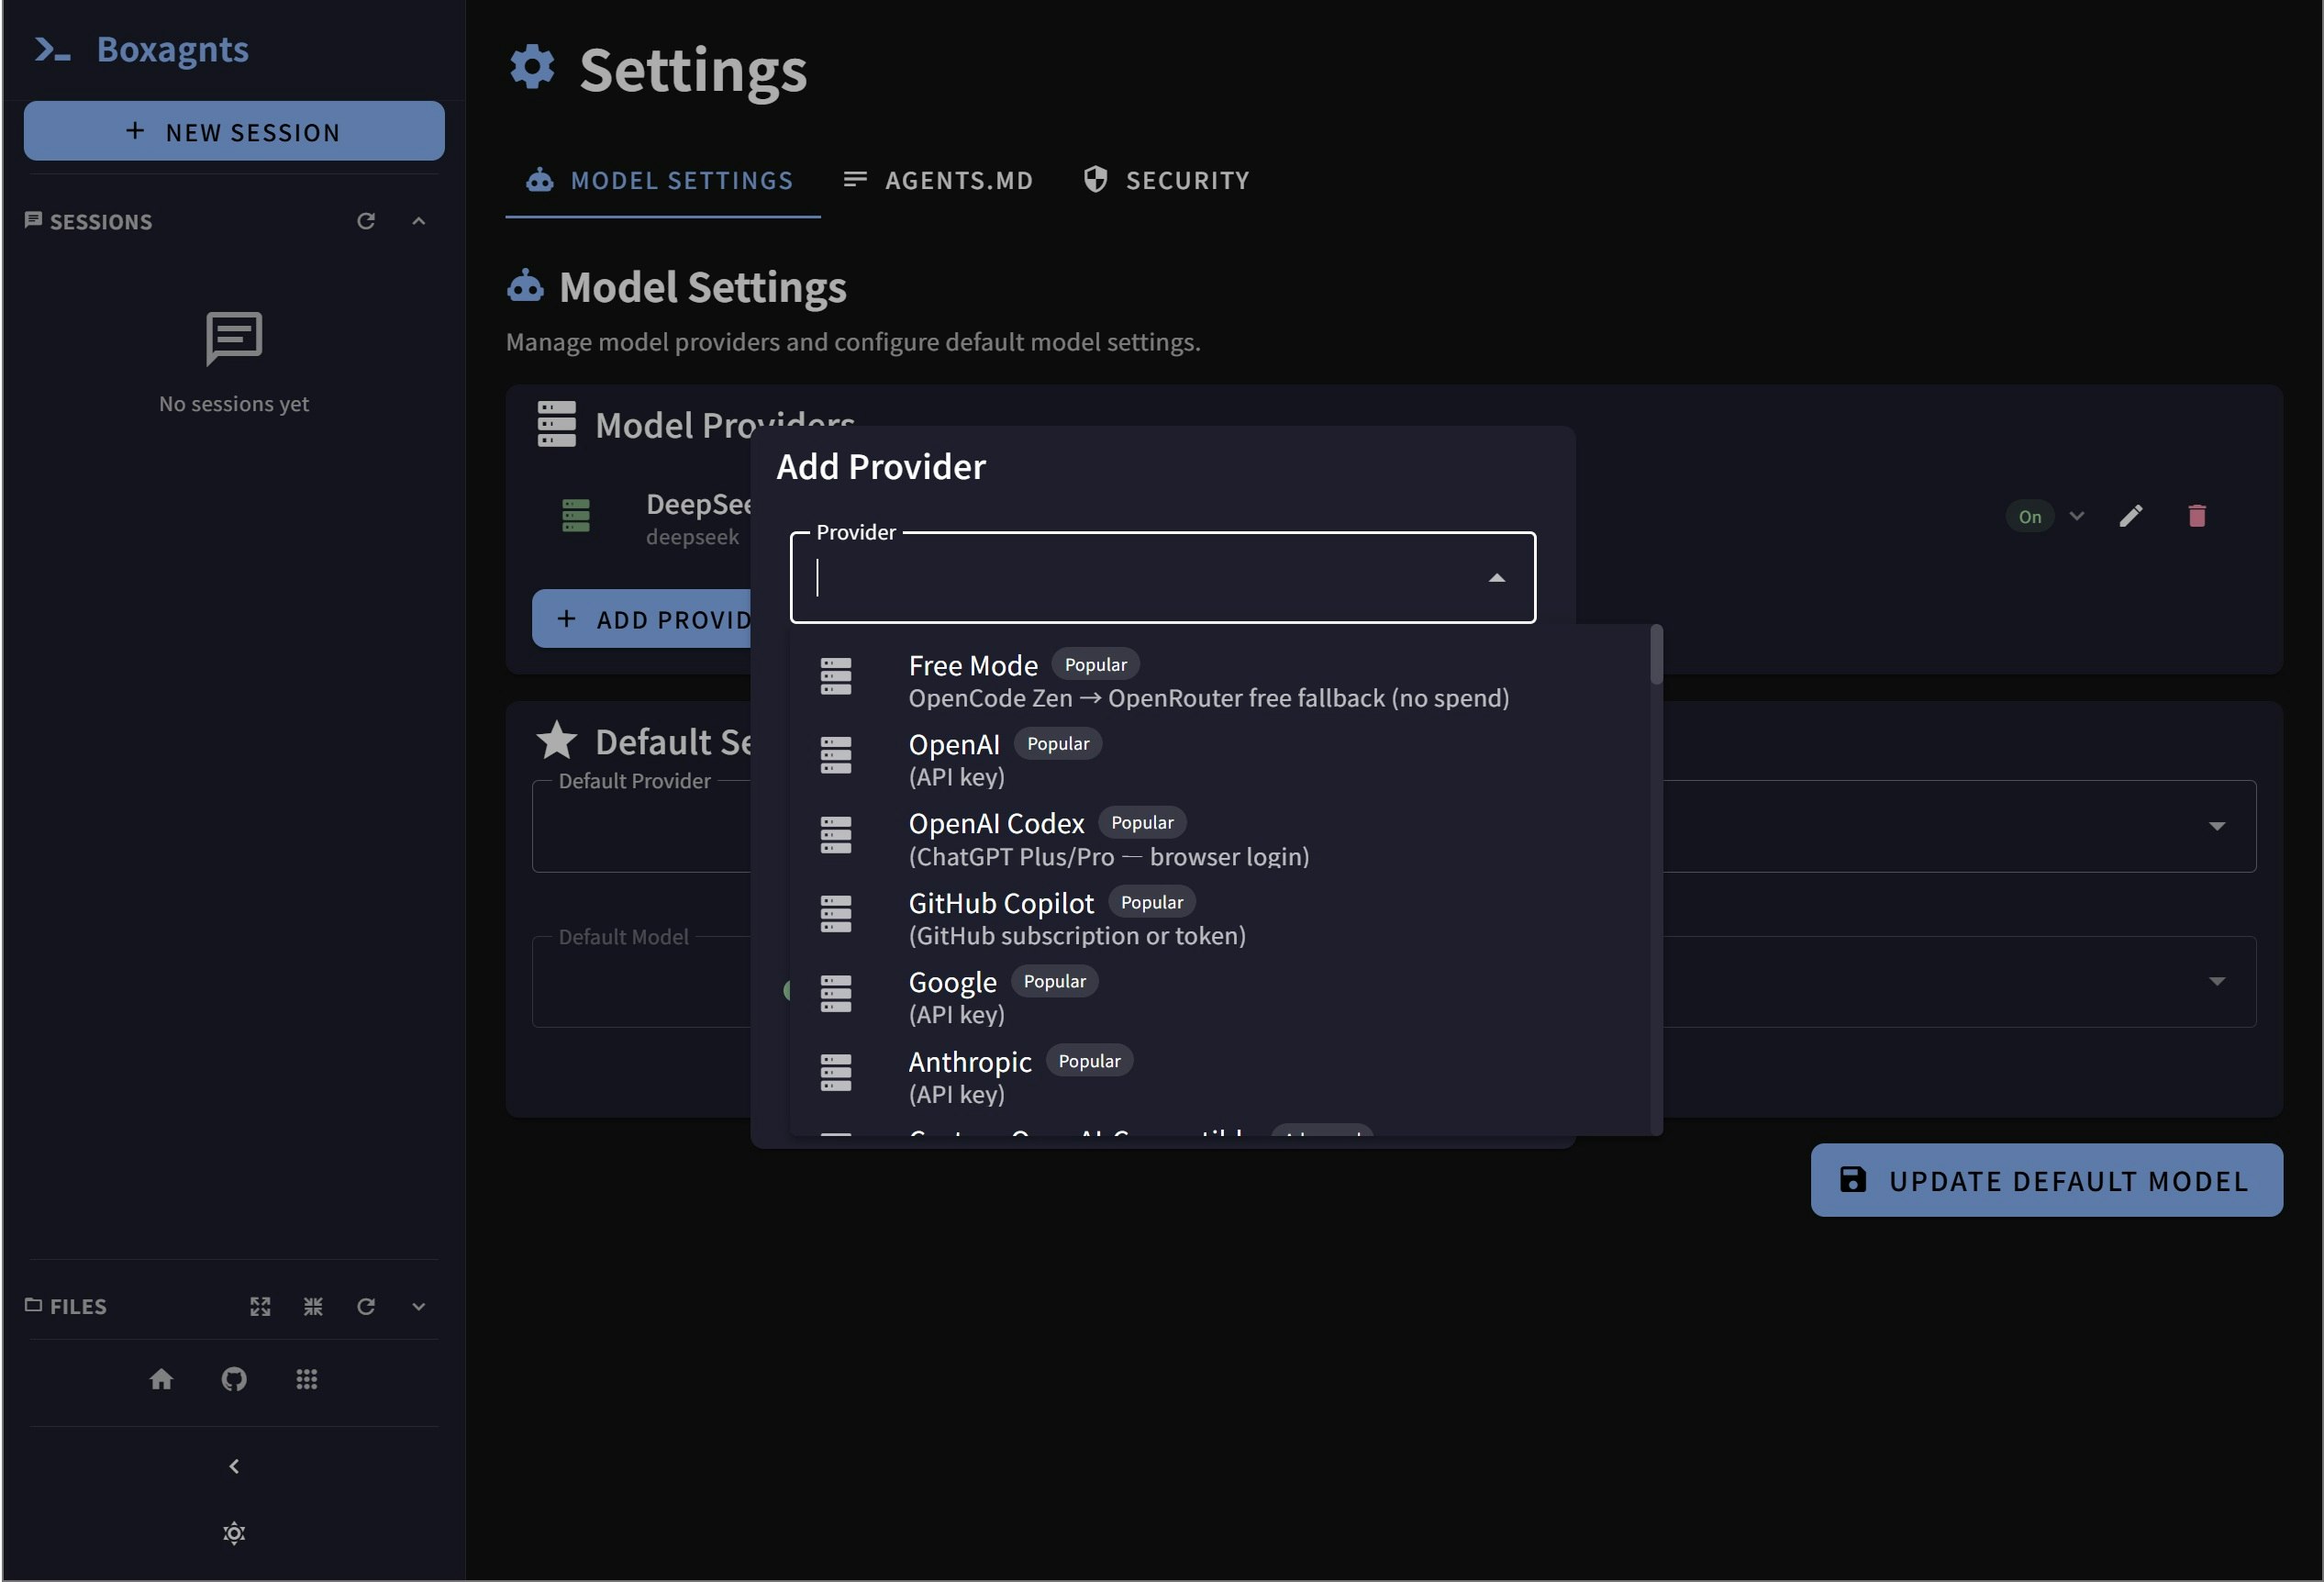Click the Anthropic option server icon
The height and width of the screenshot is (1582, 2324).
[x=836, y=1073]
